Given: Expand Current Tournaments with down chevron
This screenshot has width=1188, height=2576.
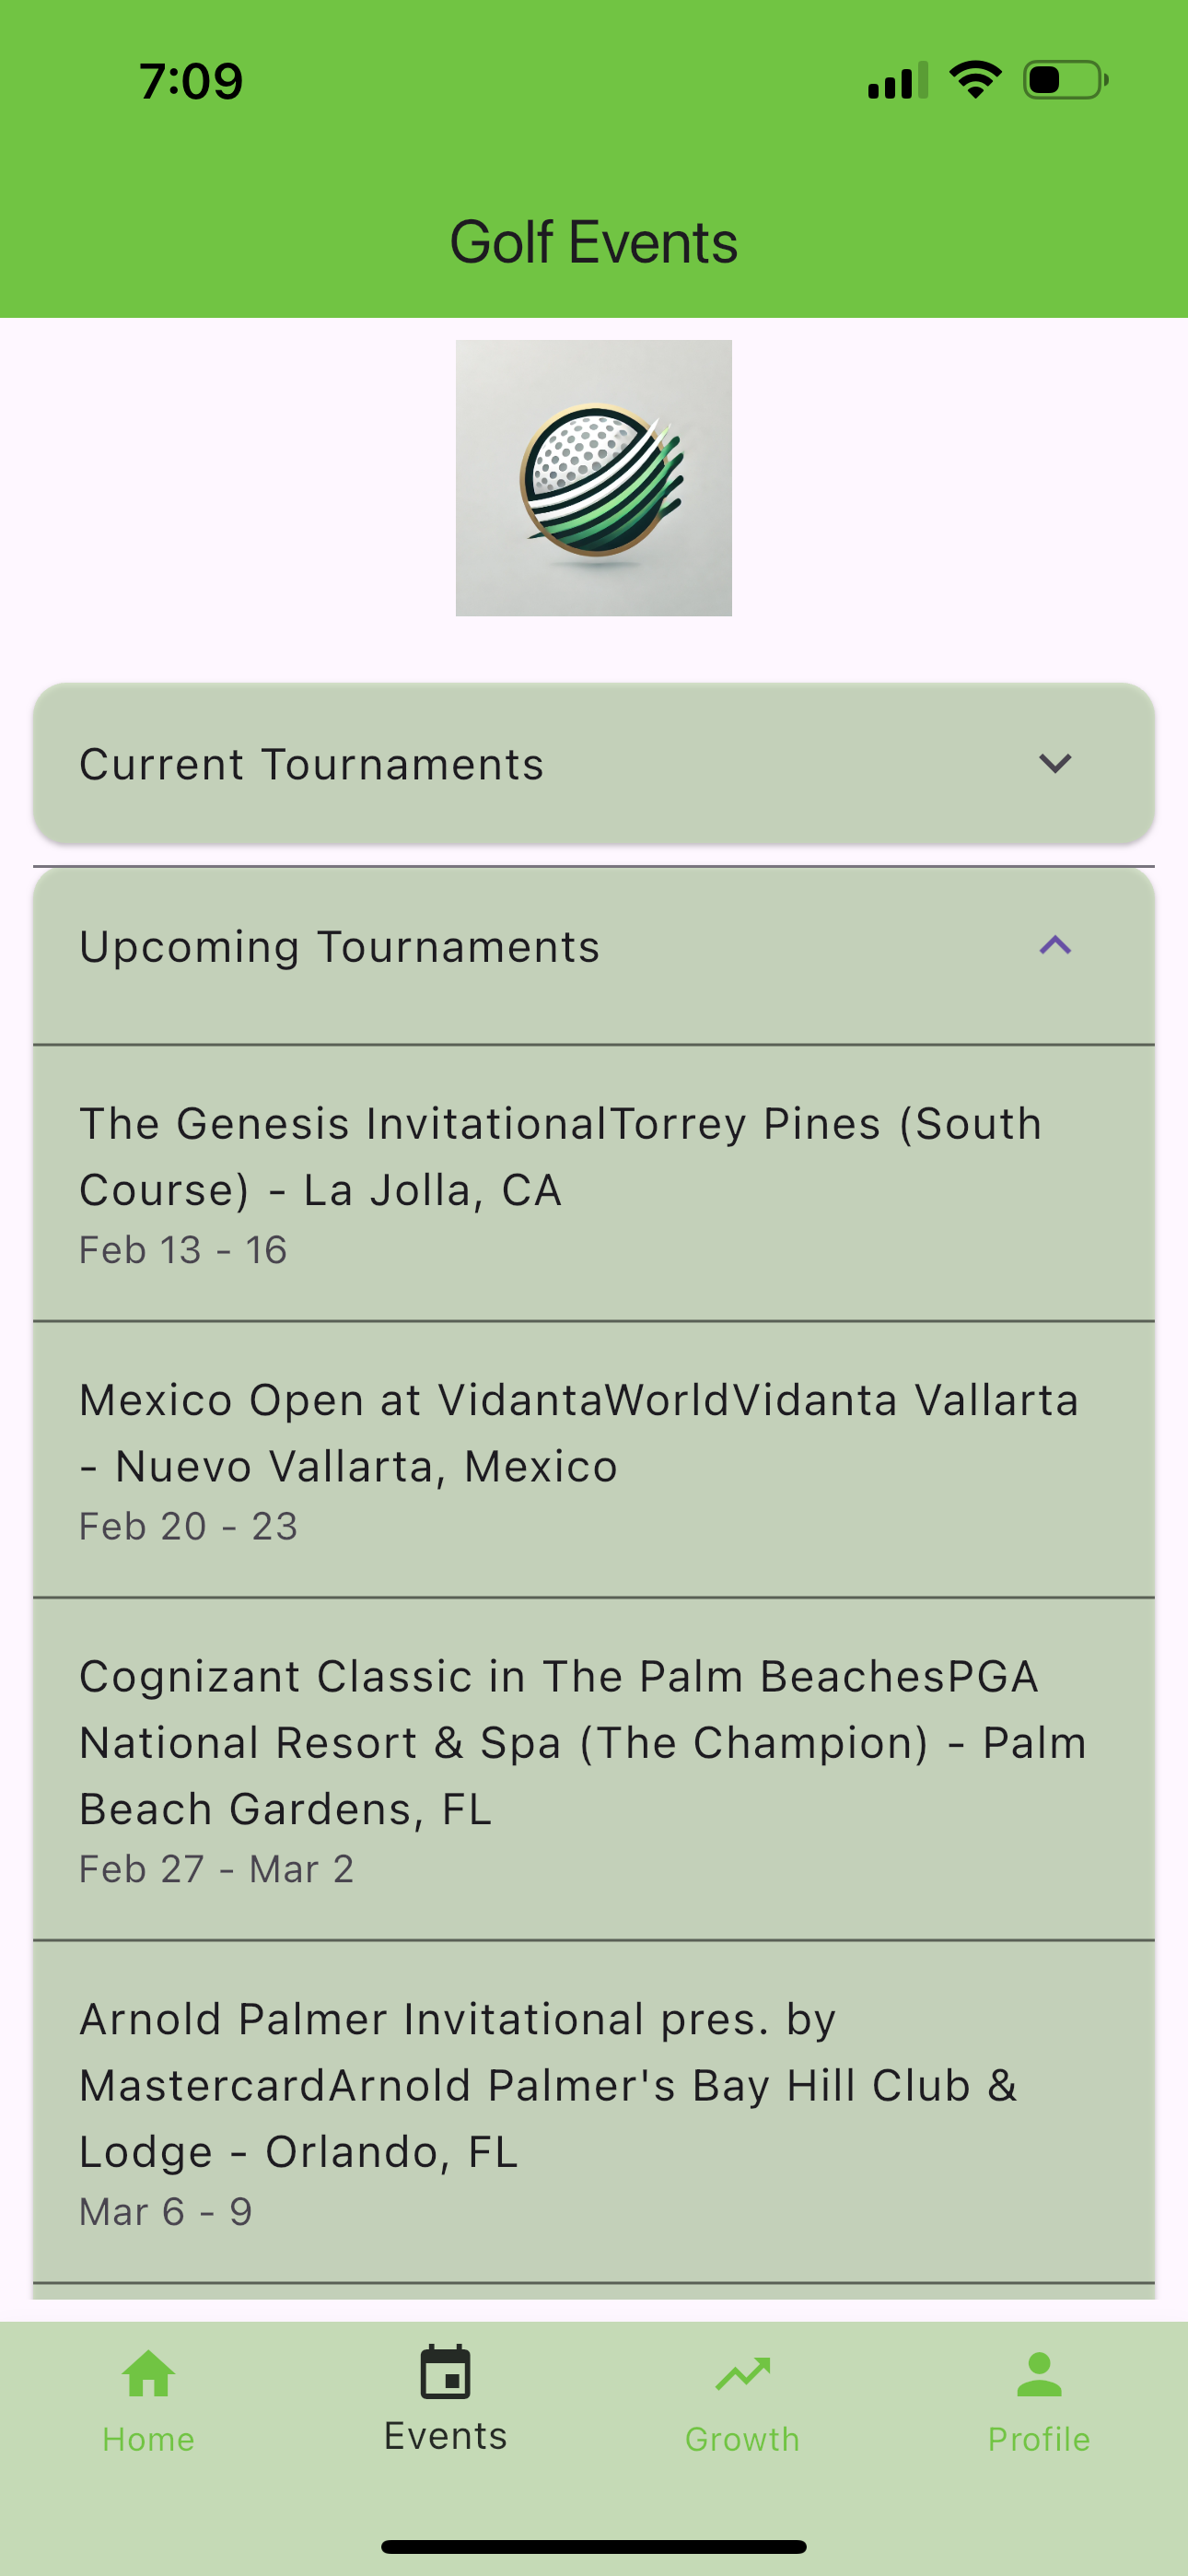Looking at the screenshot, I should click(x=1055, y=764).
